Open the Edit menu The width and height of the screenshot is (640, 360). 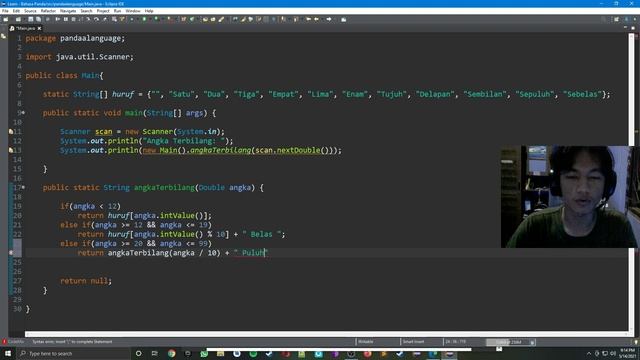(16, 11)
